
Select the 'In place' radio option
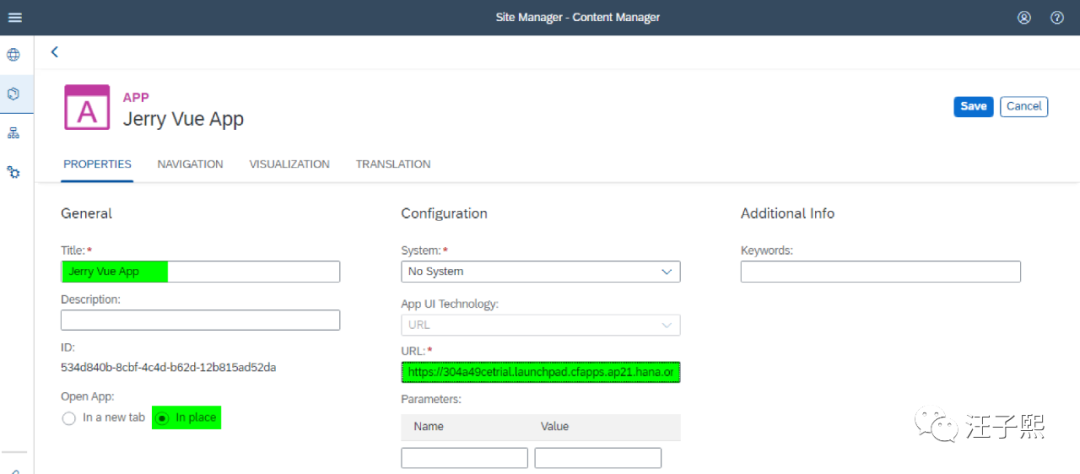pyautogui.click(x=163, y=418)
